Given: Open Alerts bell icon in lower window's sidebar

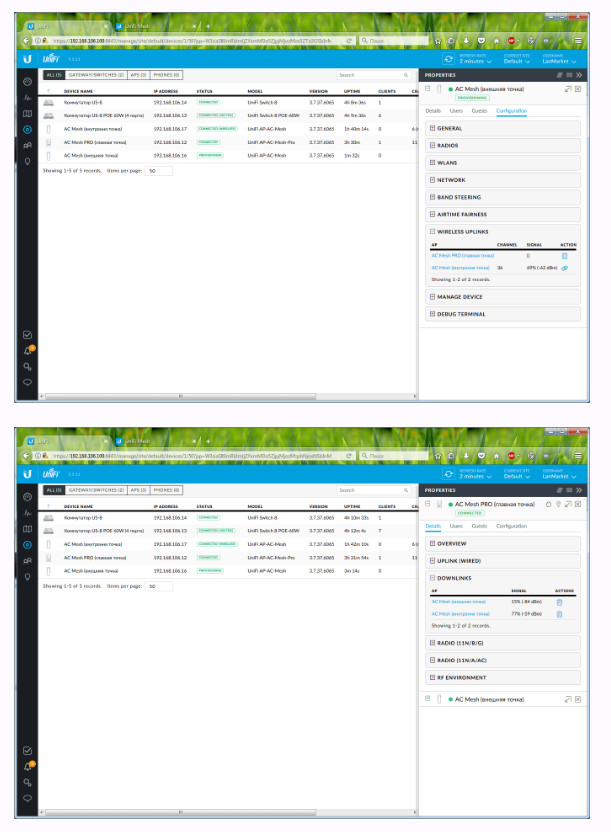Looking at the screenshot, I should coord(28,766).
